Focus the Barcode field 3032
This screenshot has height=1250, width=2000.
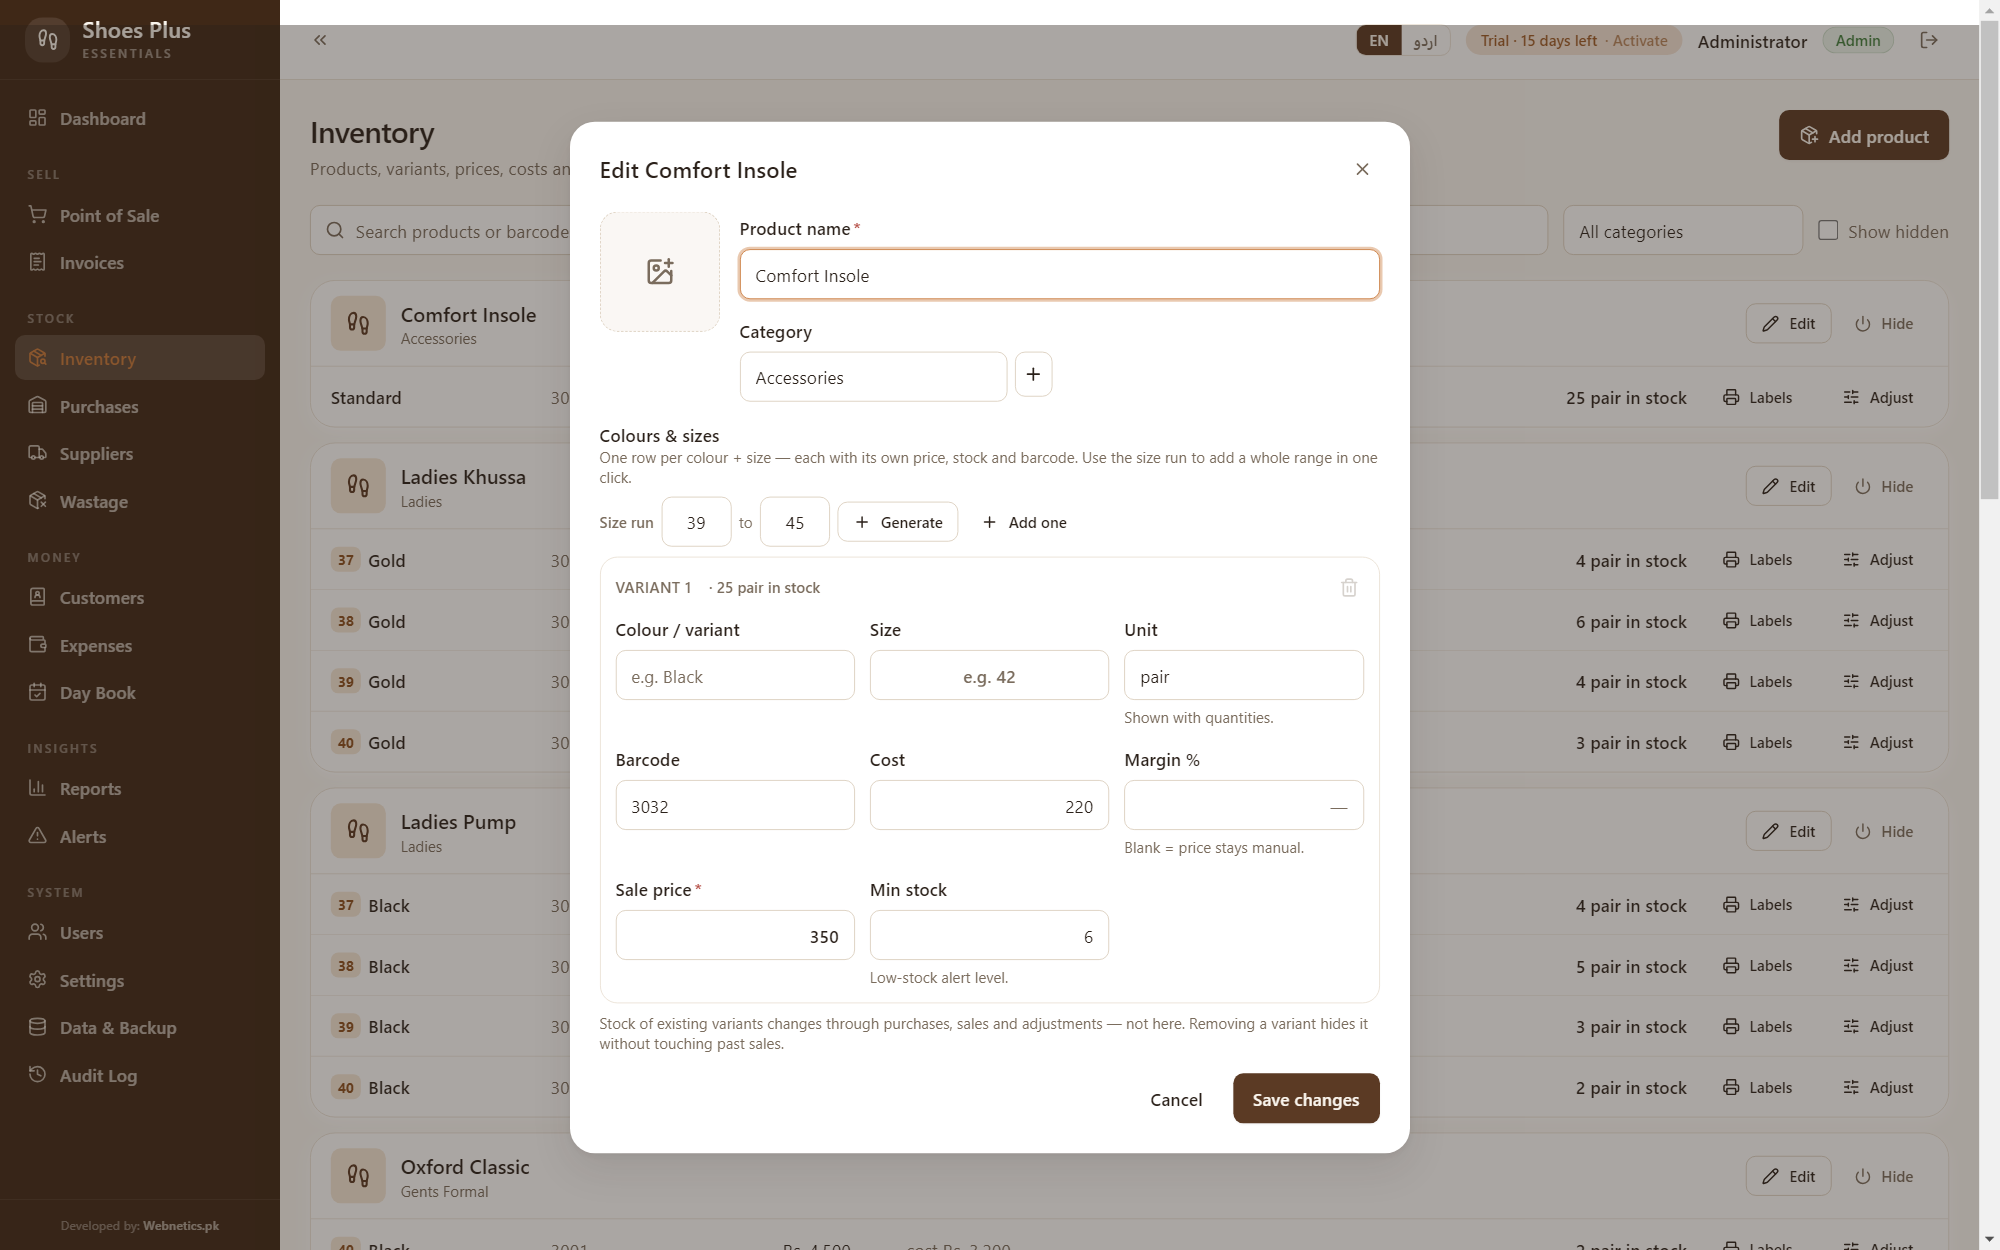(x=735, y=805)
